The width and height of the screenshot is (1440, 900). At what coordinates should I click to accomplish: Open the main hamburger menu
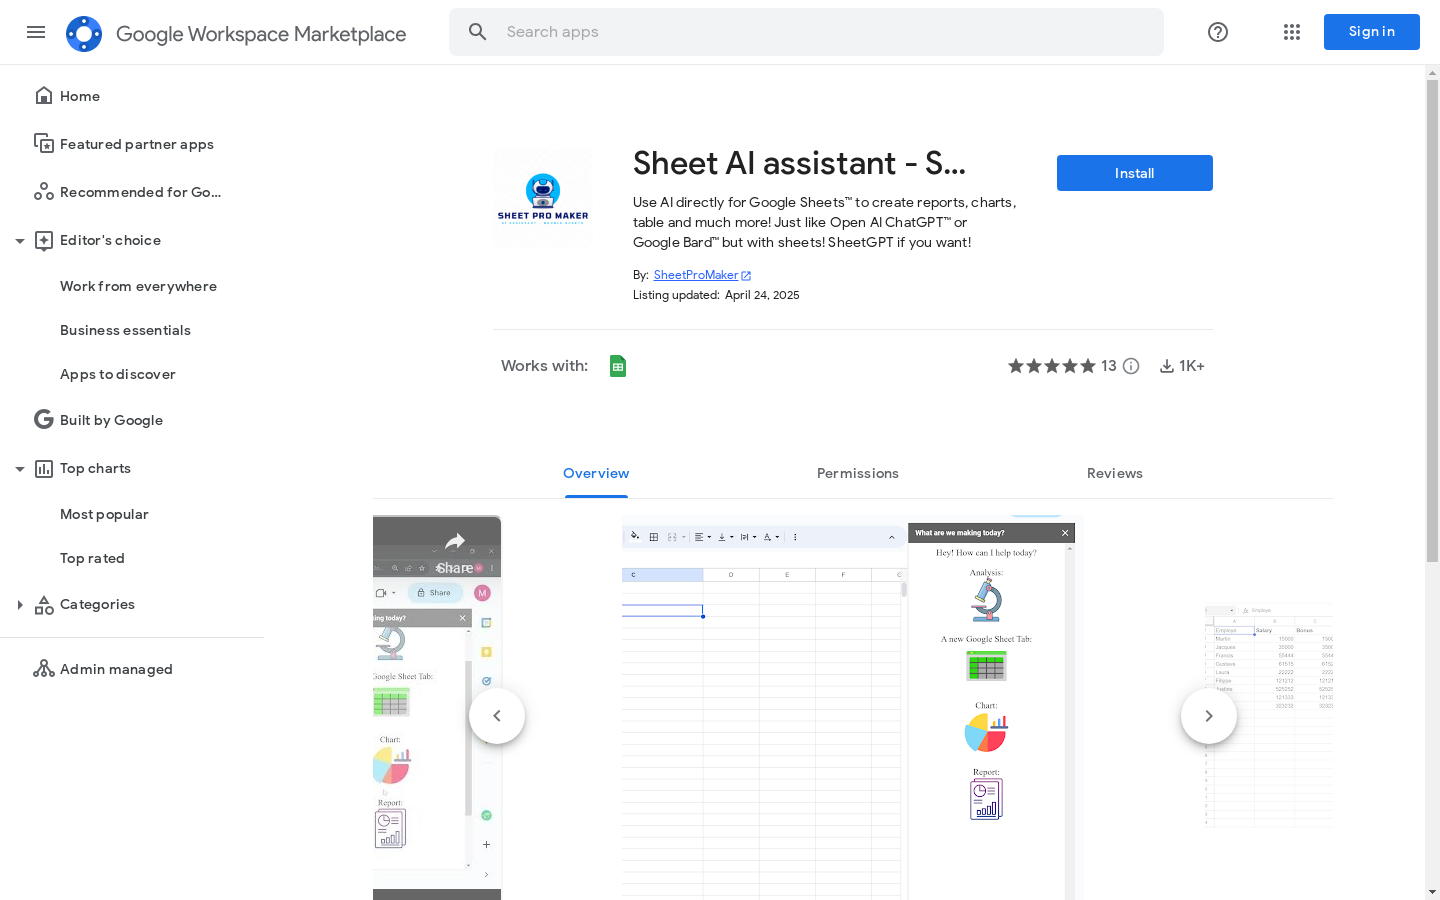tap(36, 32)
